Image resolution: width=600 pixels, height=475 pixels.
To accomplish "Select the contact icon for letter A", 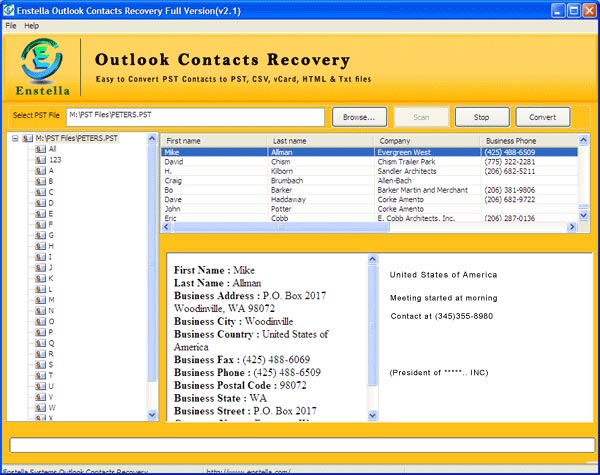I will 40,170.
